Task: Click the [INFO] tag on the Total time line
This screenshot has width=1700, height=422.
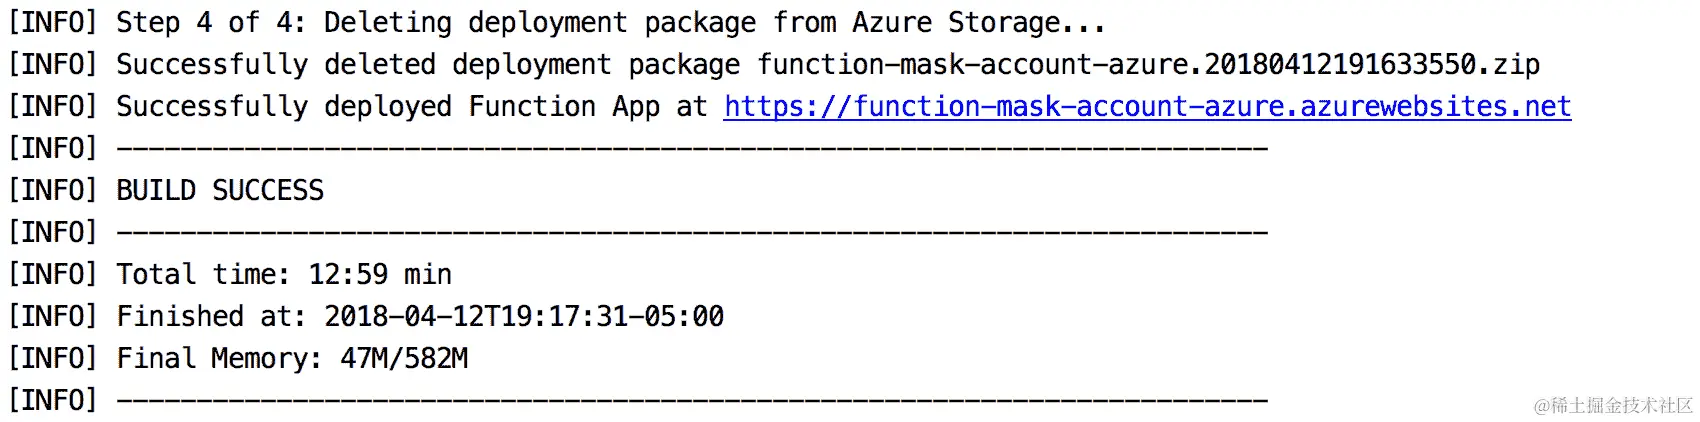Action: point(53,274)
